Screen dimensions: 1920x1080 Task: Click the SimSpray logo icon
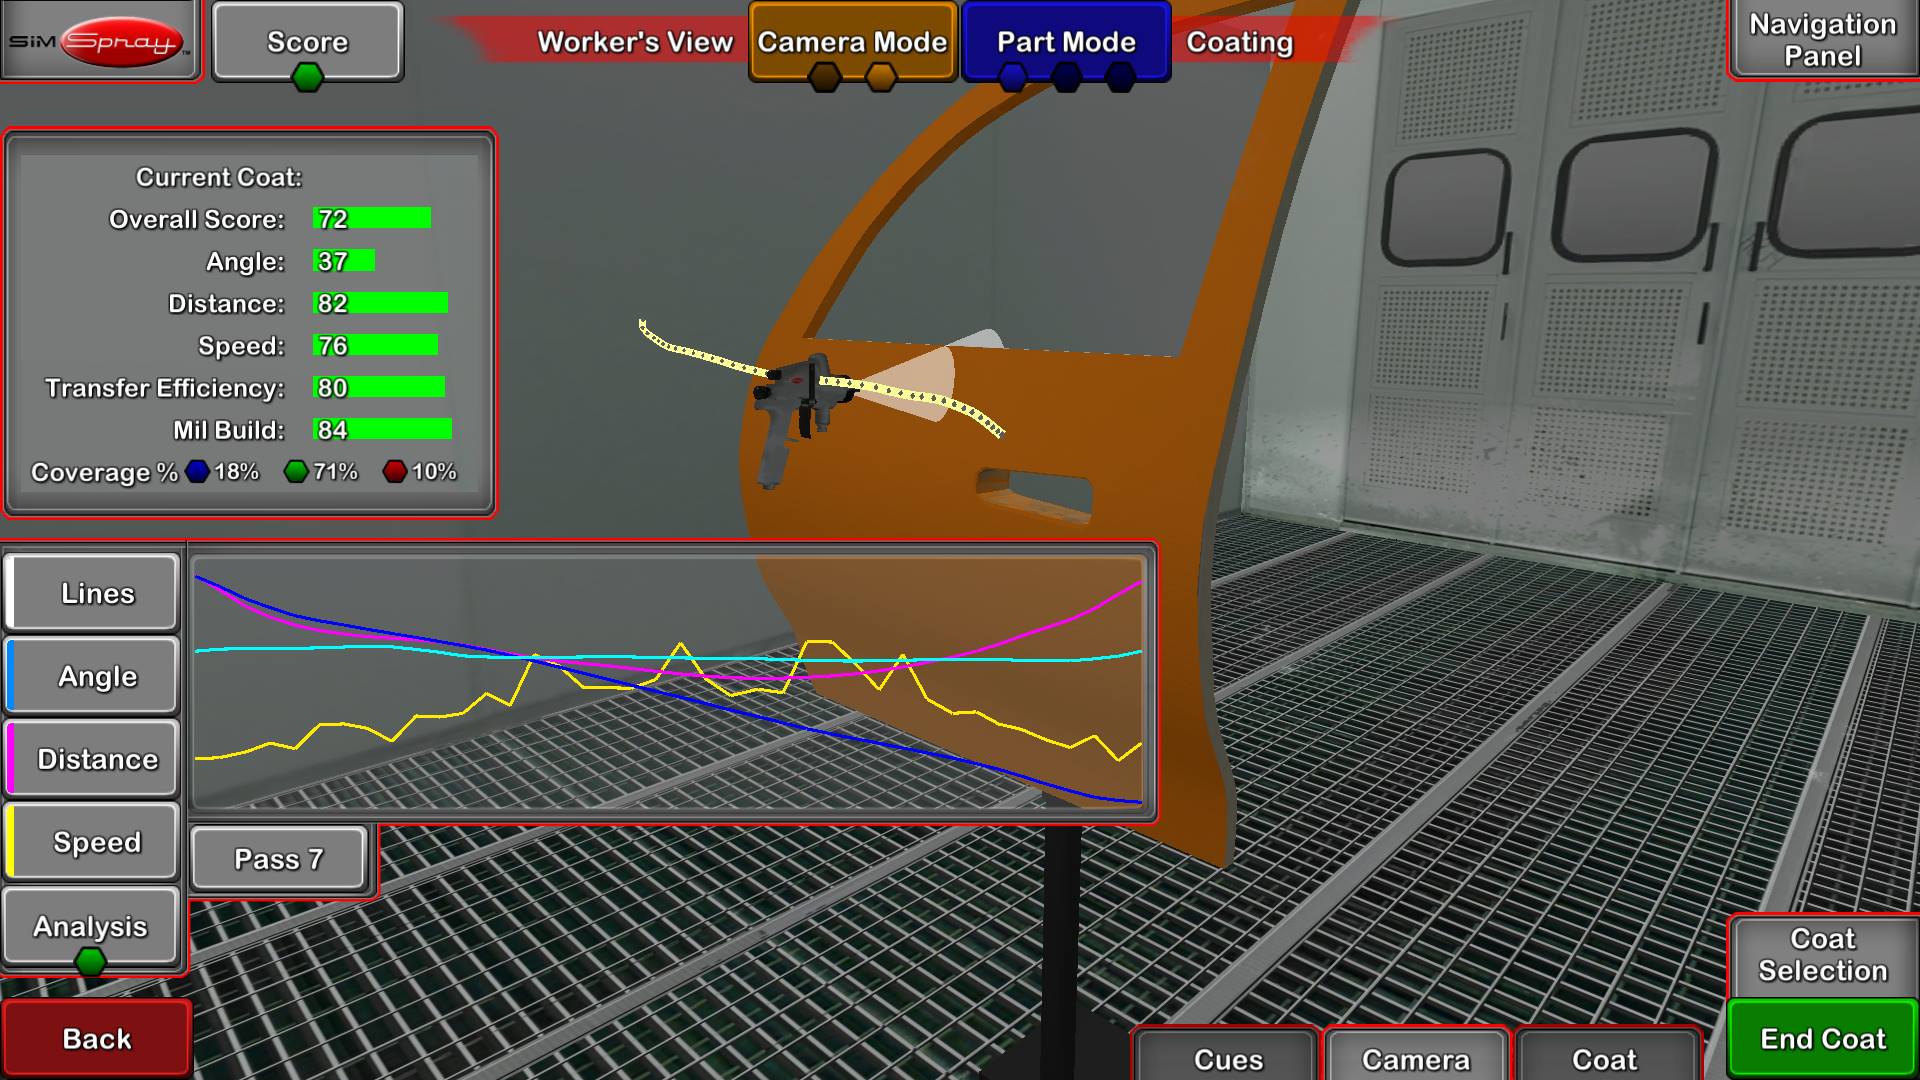coord(100,41)
